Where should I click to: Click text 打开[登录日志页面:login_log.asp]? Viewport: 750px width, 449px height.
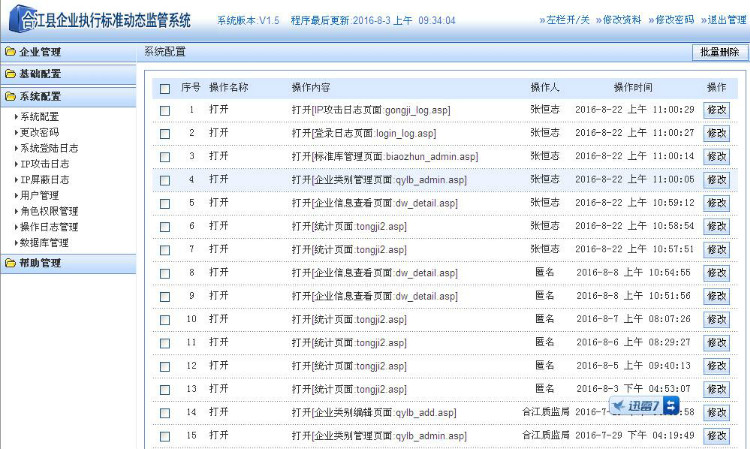(364, 133)
